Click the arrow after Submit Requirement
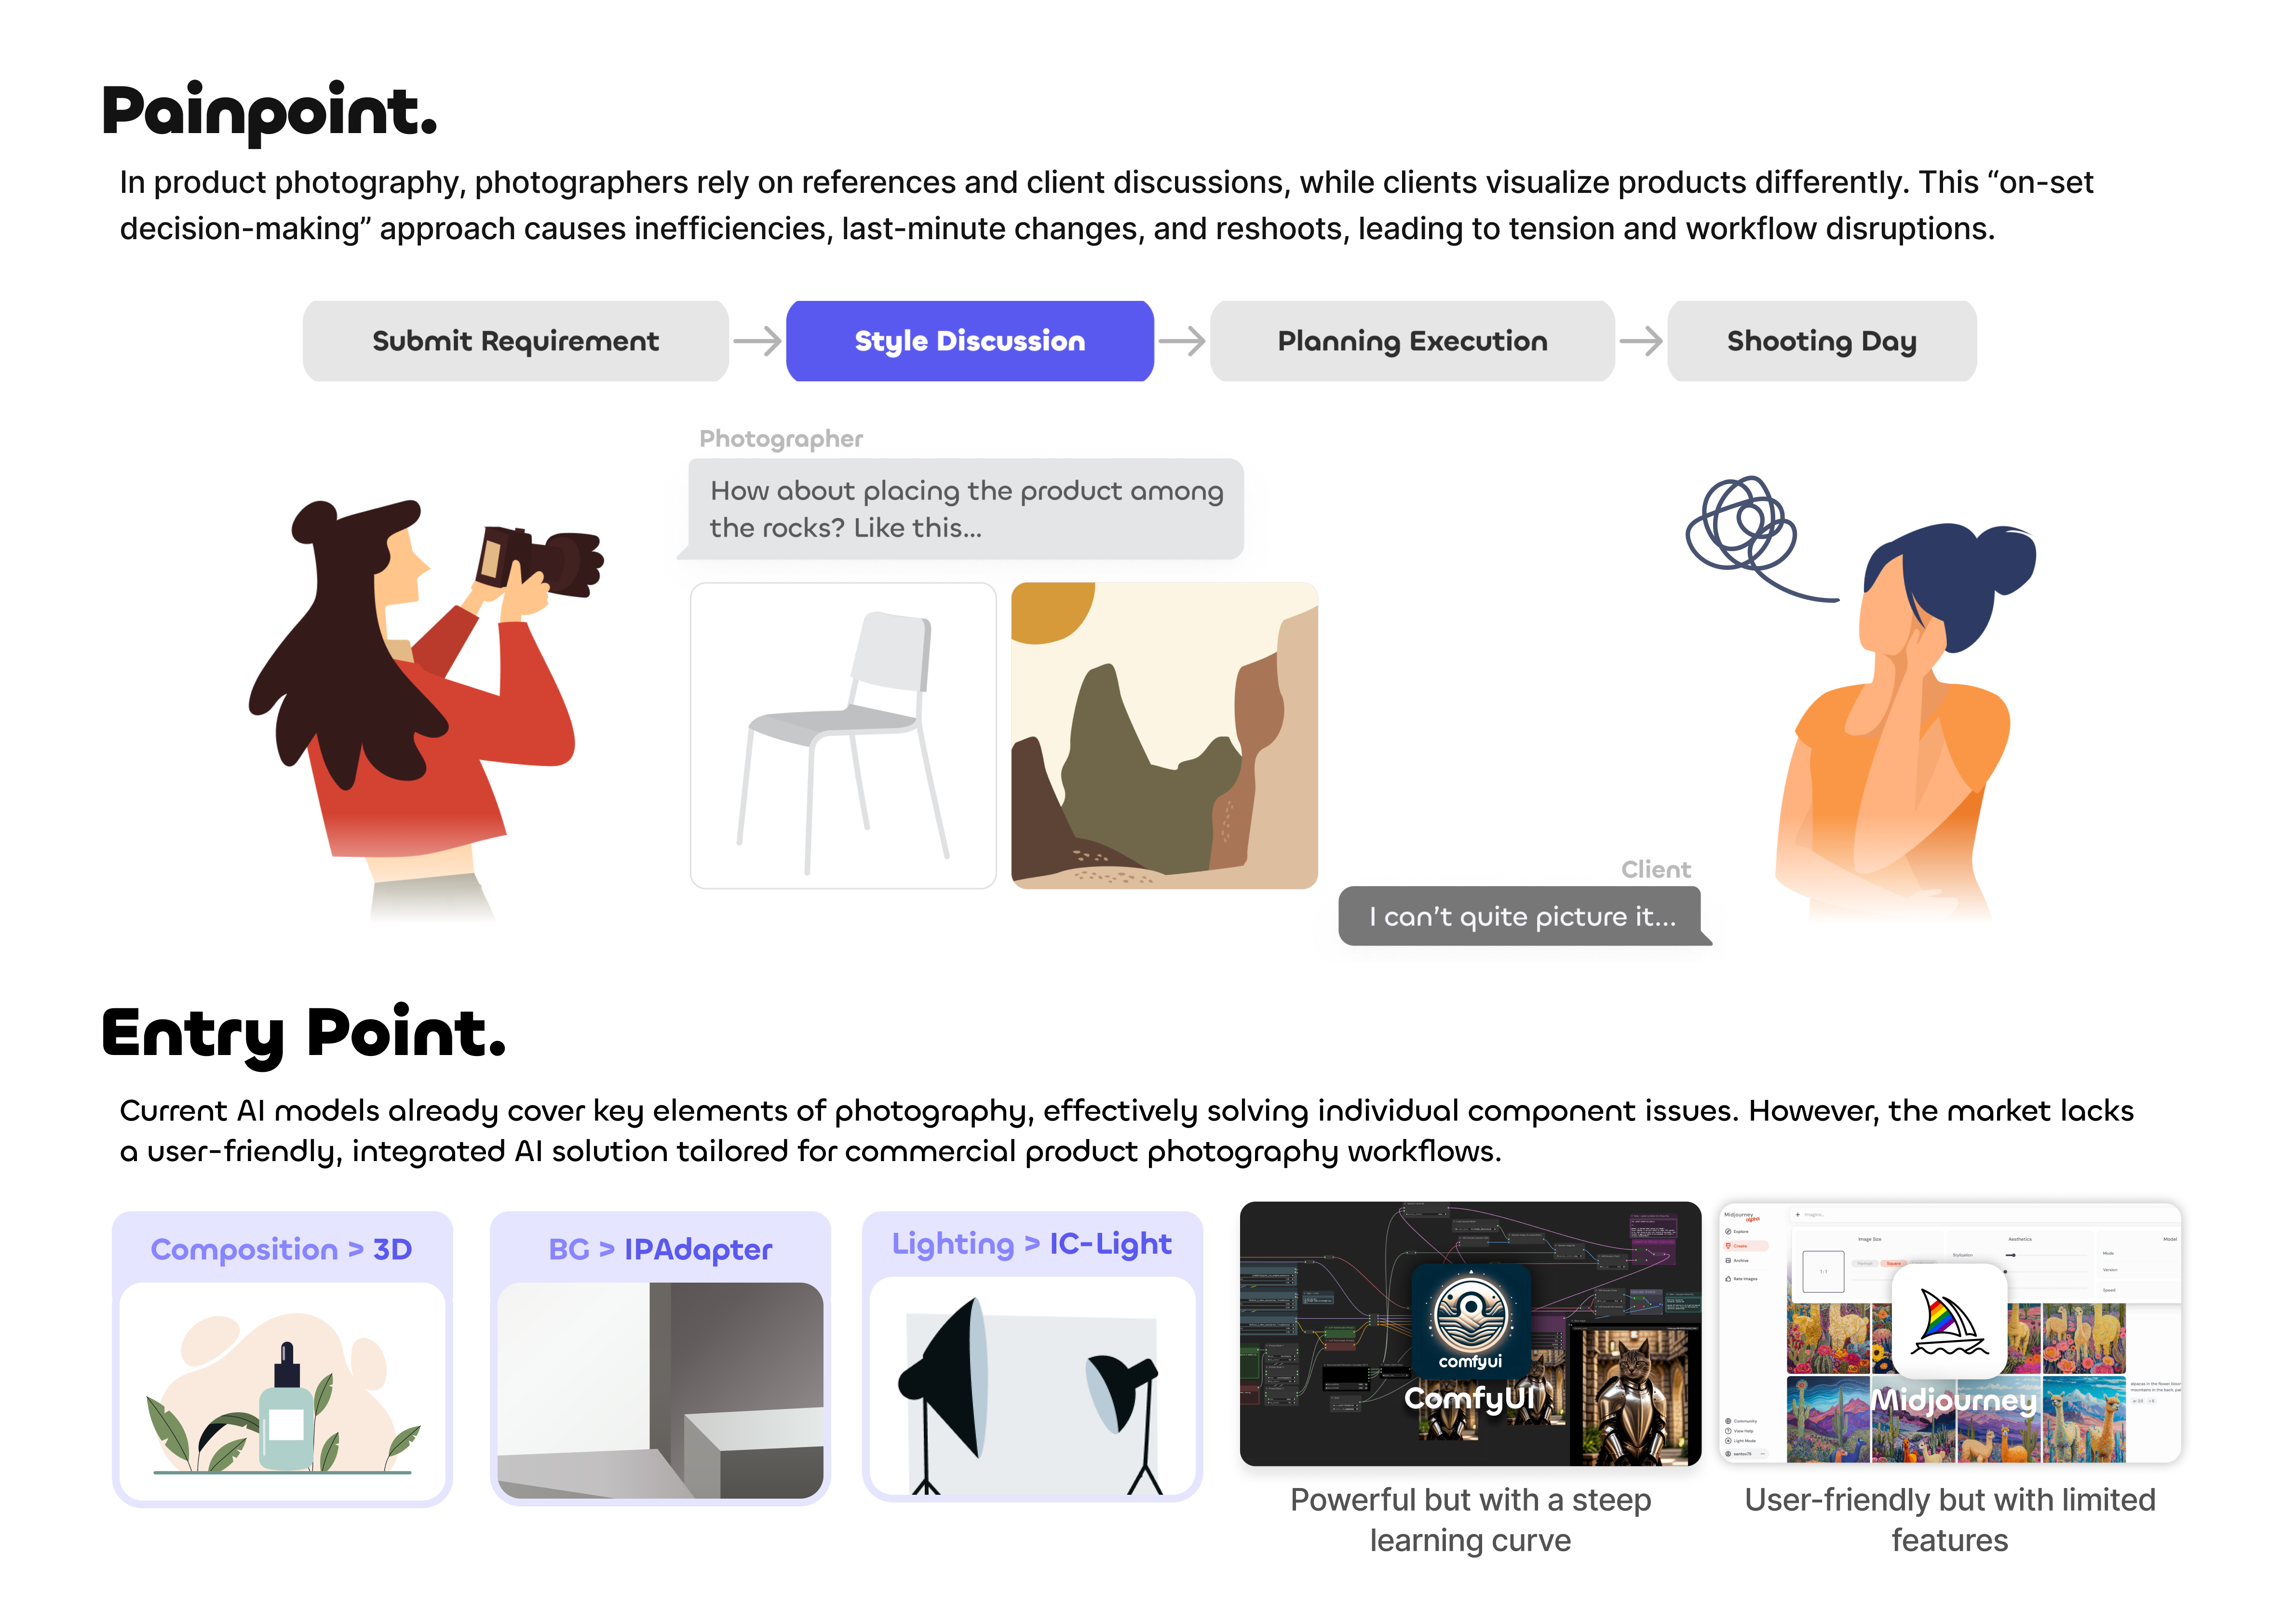The image size is (2295, 1624). click(757, 341)
